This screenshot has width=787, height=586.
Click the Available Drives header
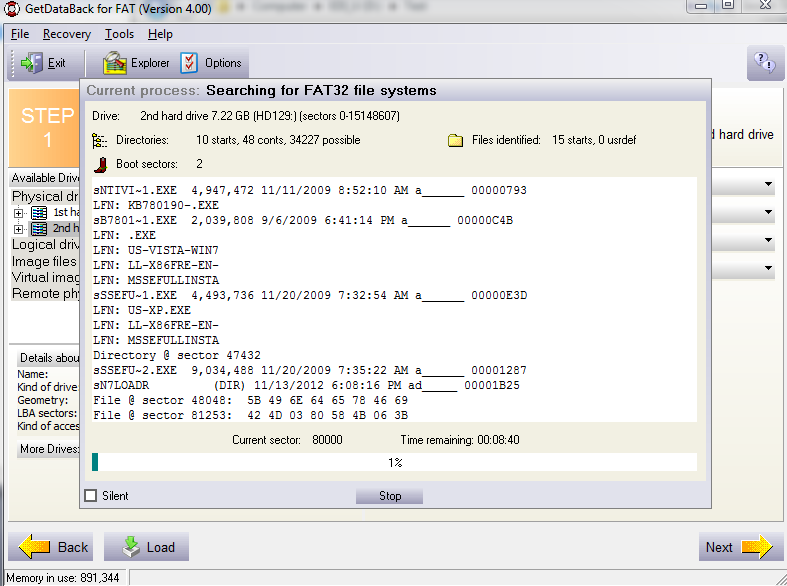coord(45,178)
